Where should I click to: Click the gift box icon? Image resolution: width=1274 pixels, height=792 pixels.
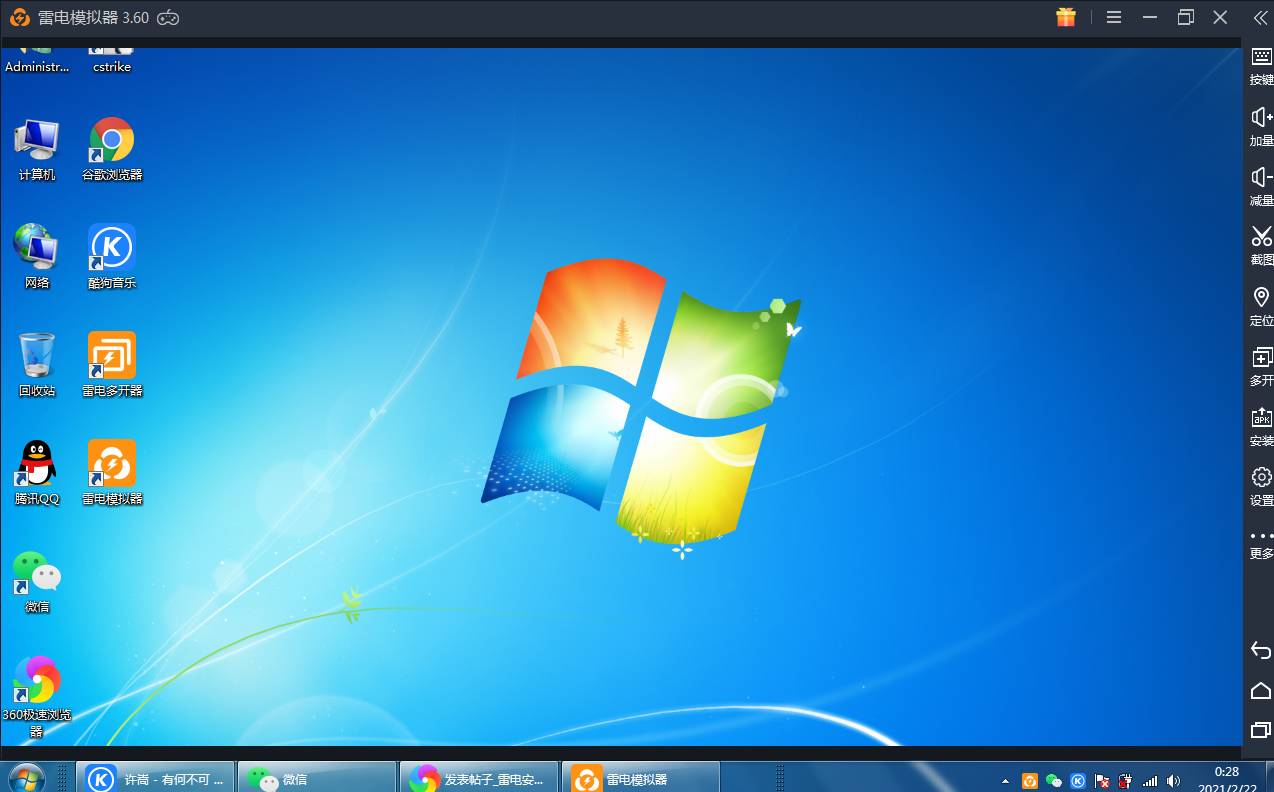click(x=1066, y=17)
